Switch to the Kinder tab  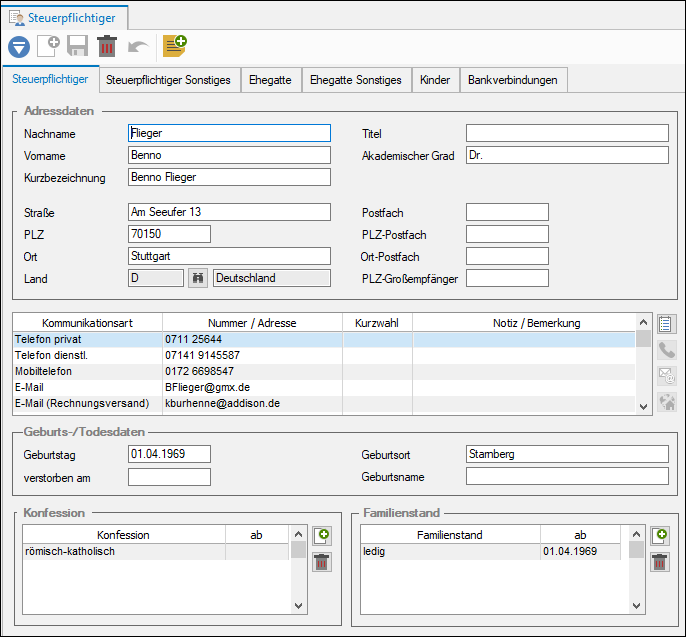(435, 80)
